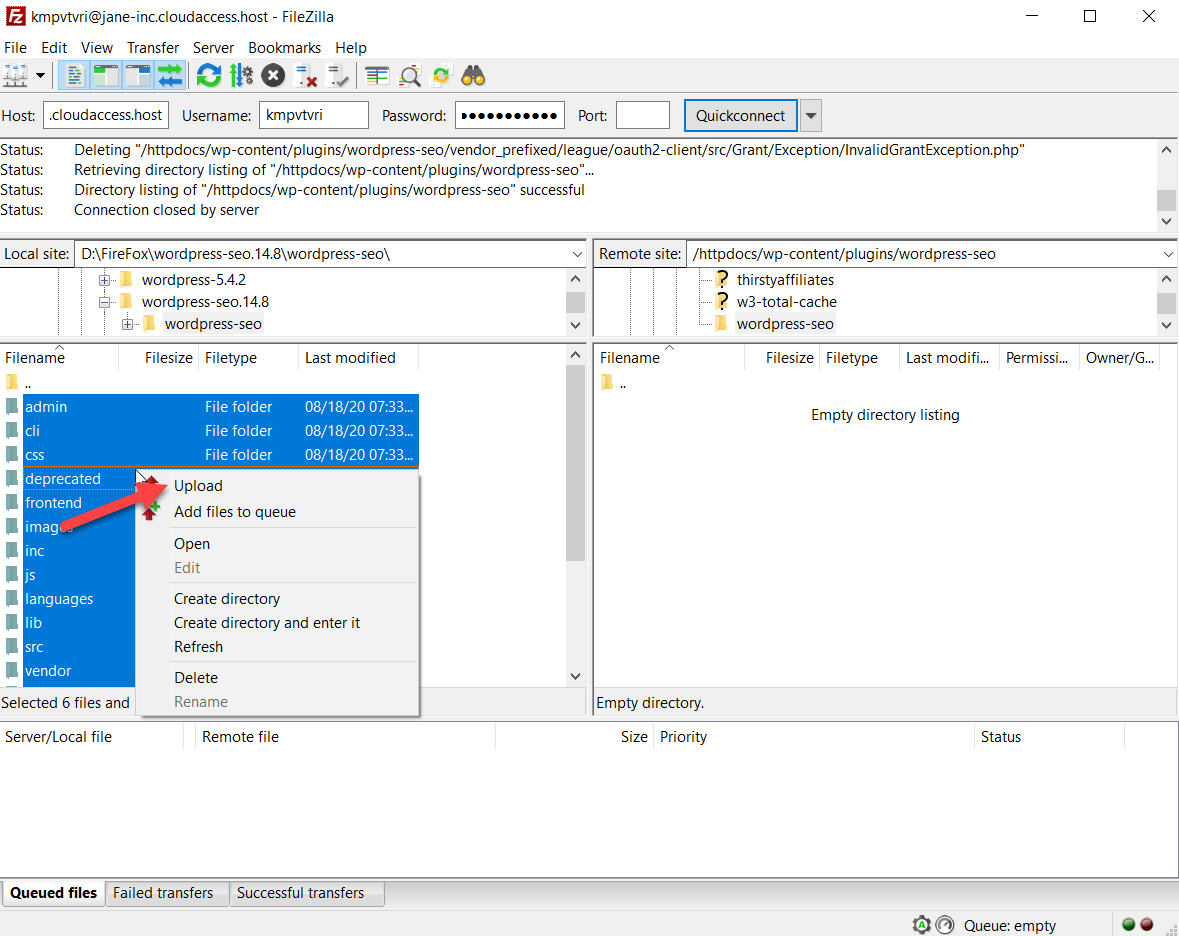Image resolution: width=1179 pixels, height=936 pixels.
Task: Open Remote site path dropdown
Action: (1168, 254)
